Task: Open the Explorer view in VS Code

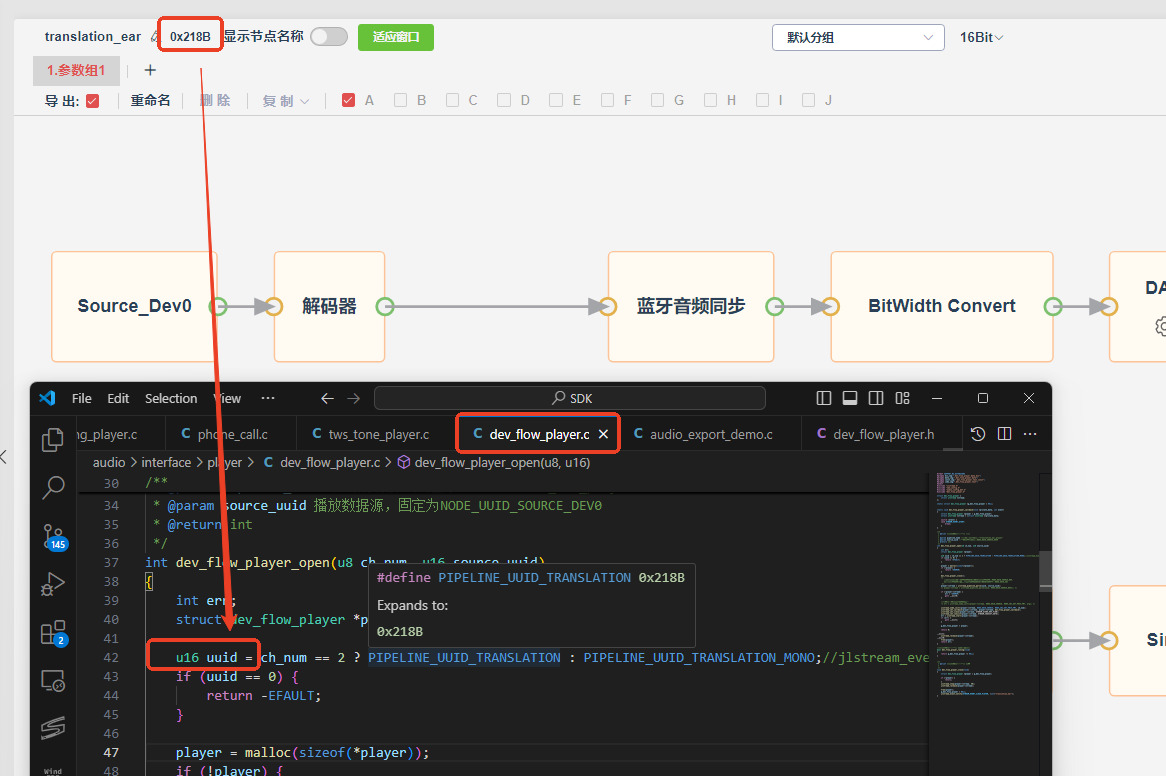Action: pos(52,440)
